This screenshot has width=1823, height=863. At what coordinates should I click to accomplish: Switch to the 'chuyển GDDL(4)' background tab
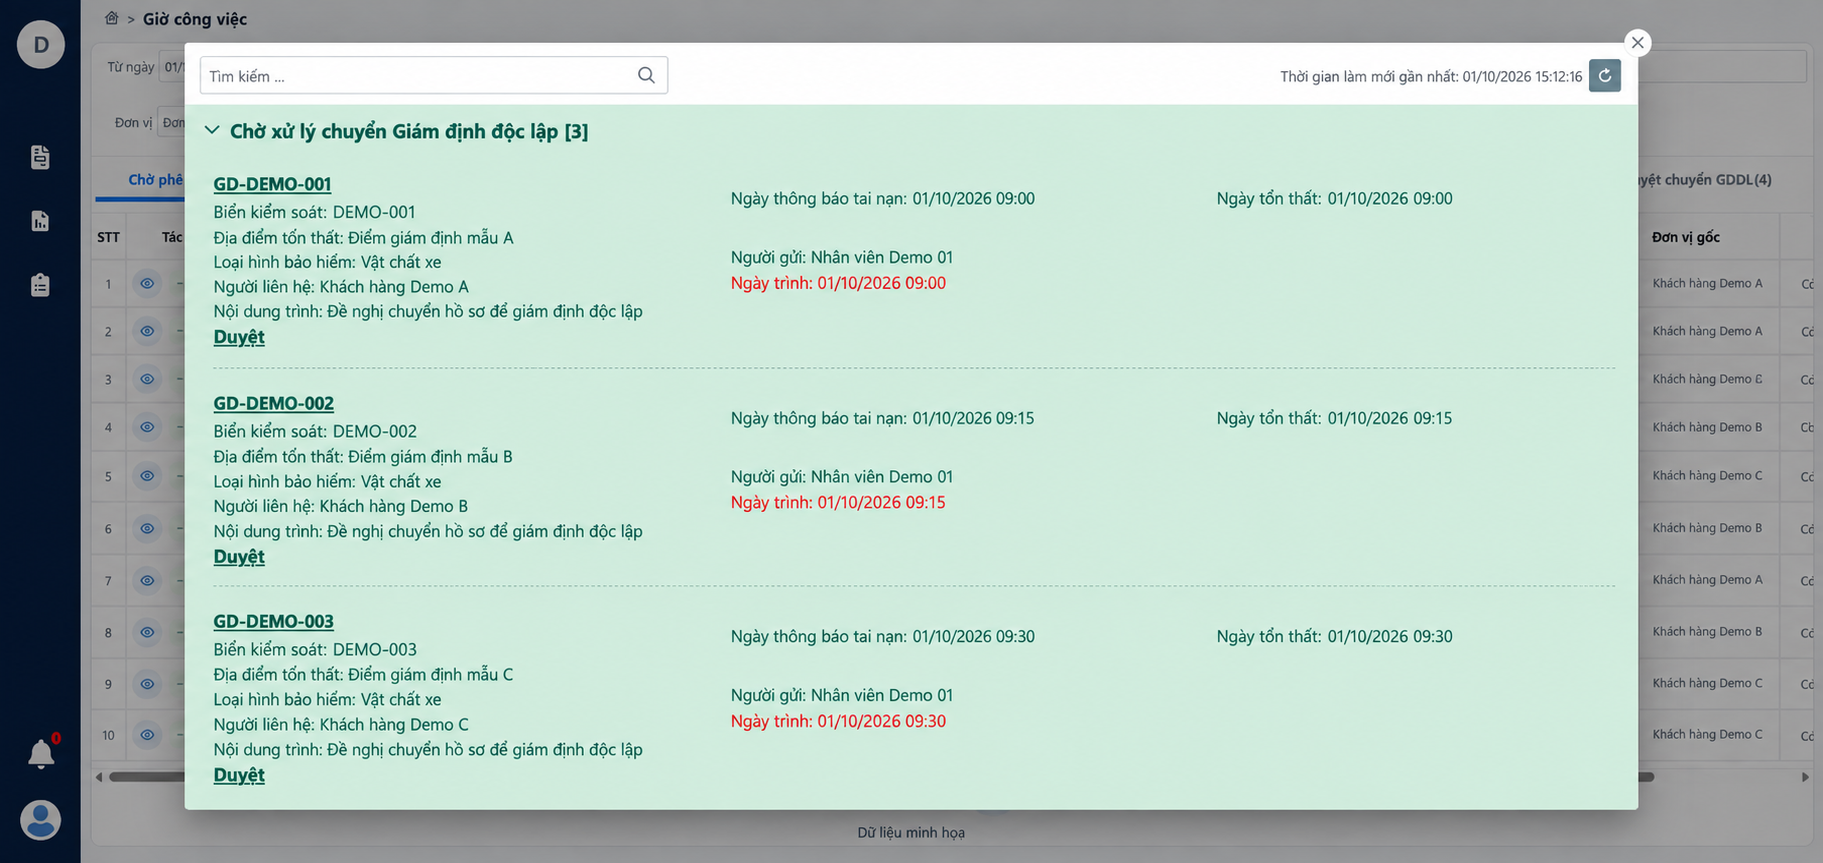point(1705,180)
